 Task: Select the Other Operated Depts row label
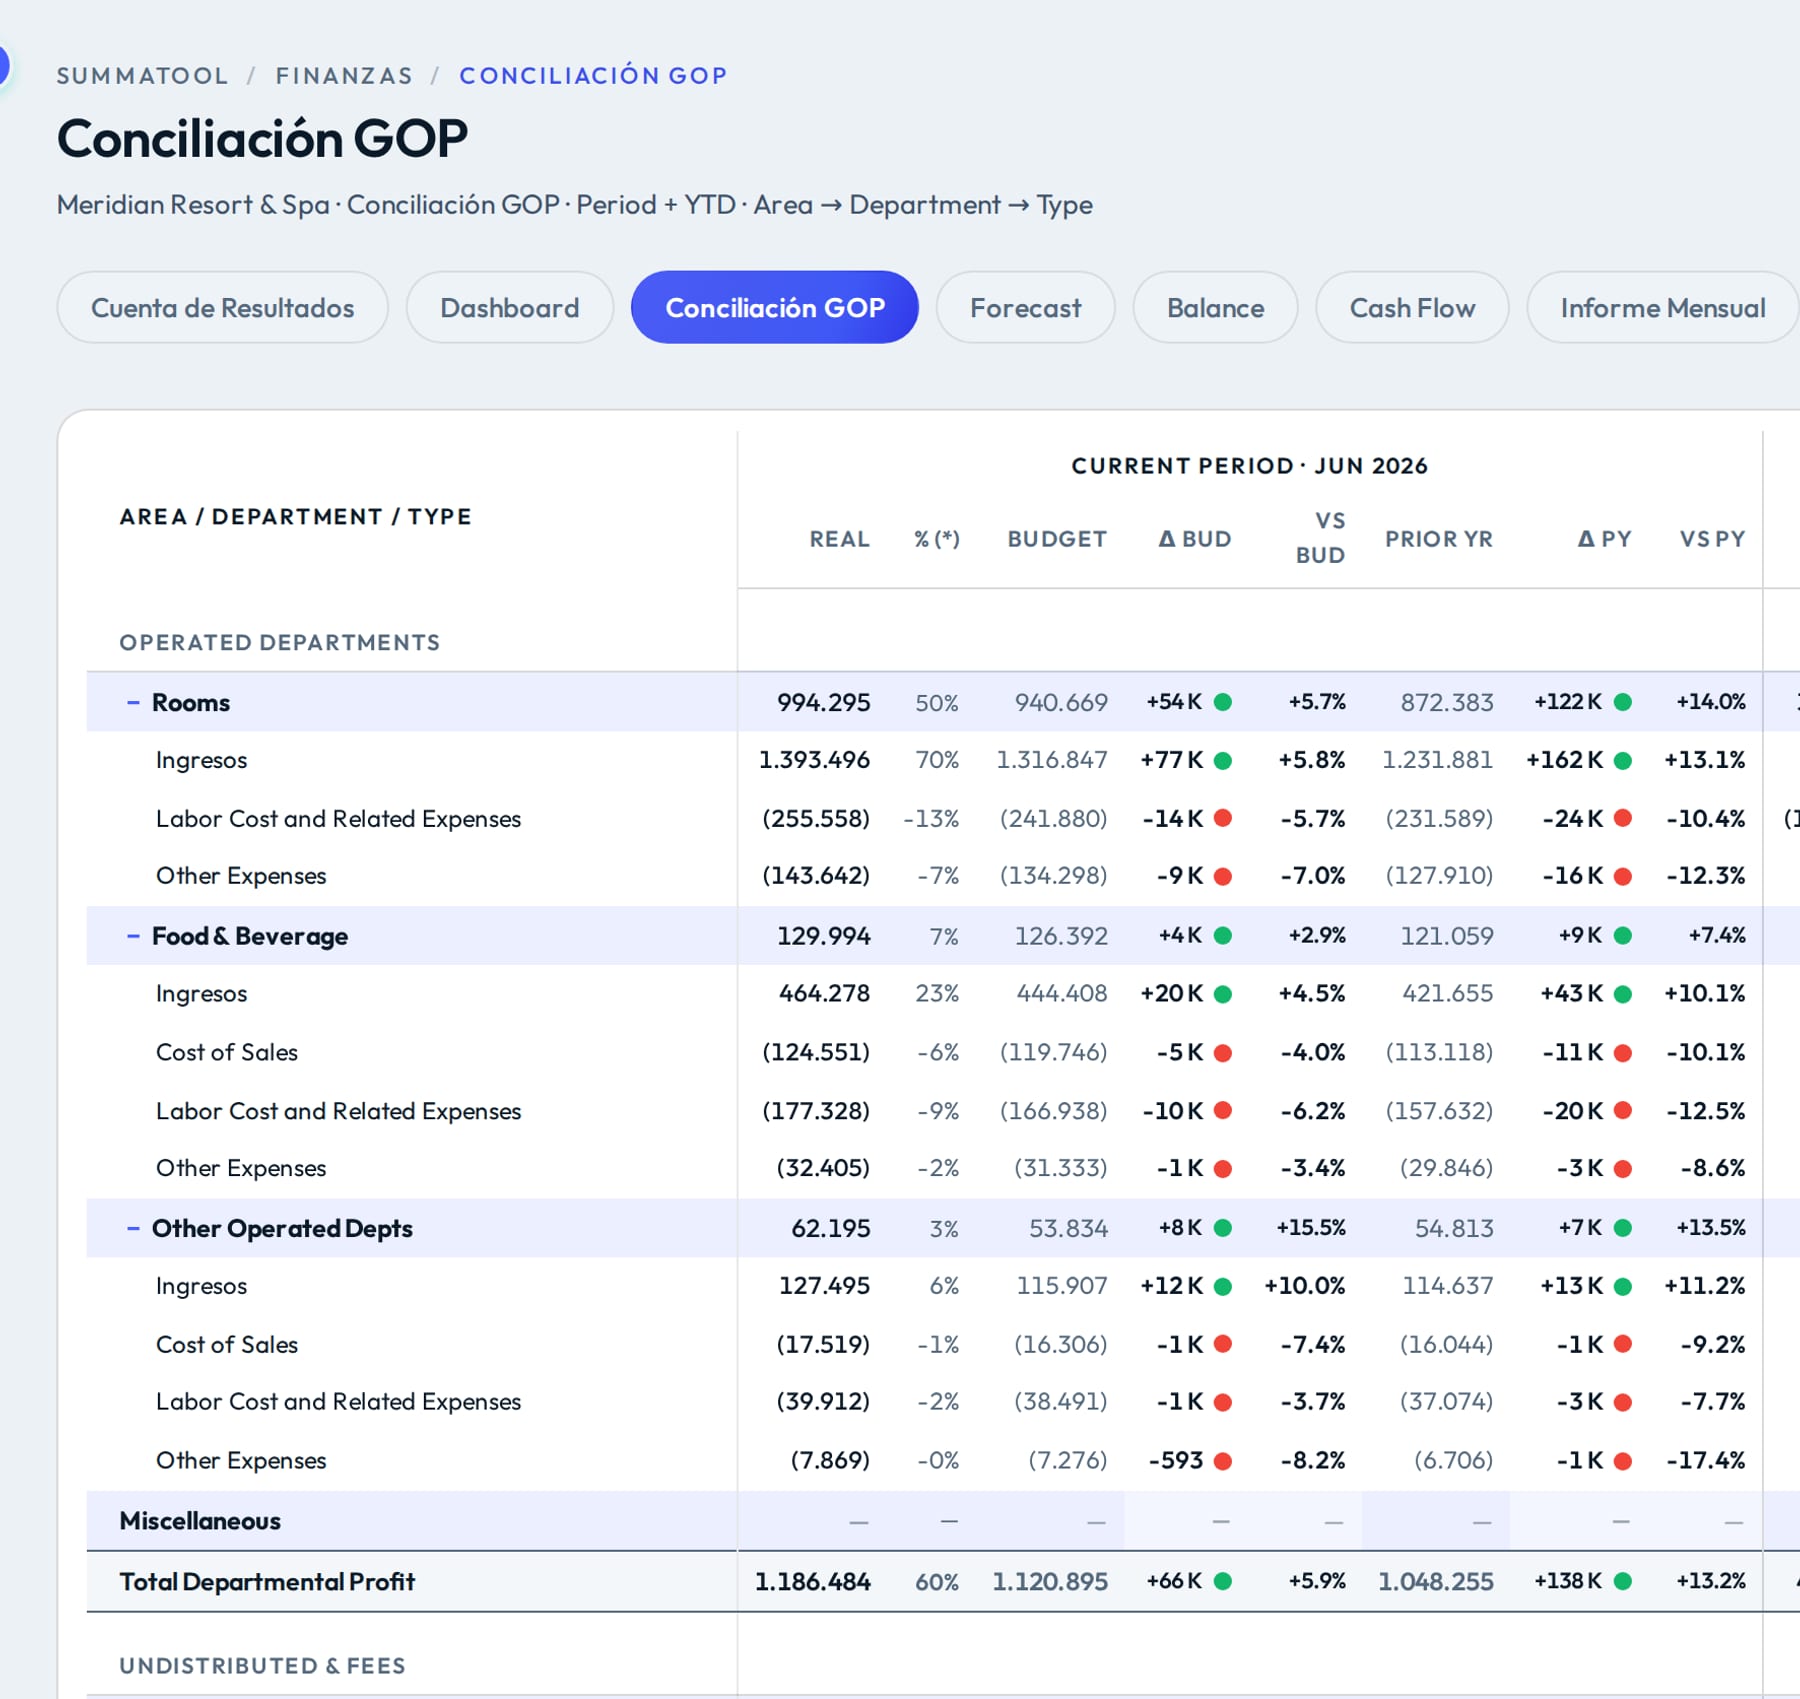tap(282, 1228)
